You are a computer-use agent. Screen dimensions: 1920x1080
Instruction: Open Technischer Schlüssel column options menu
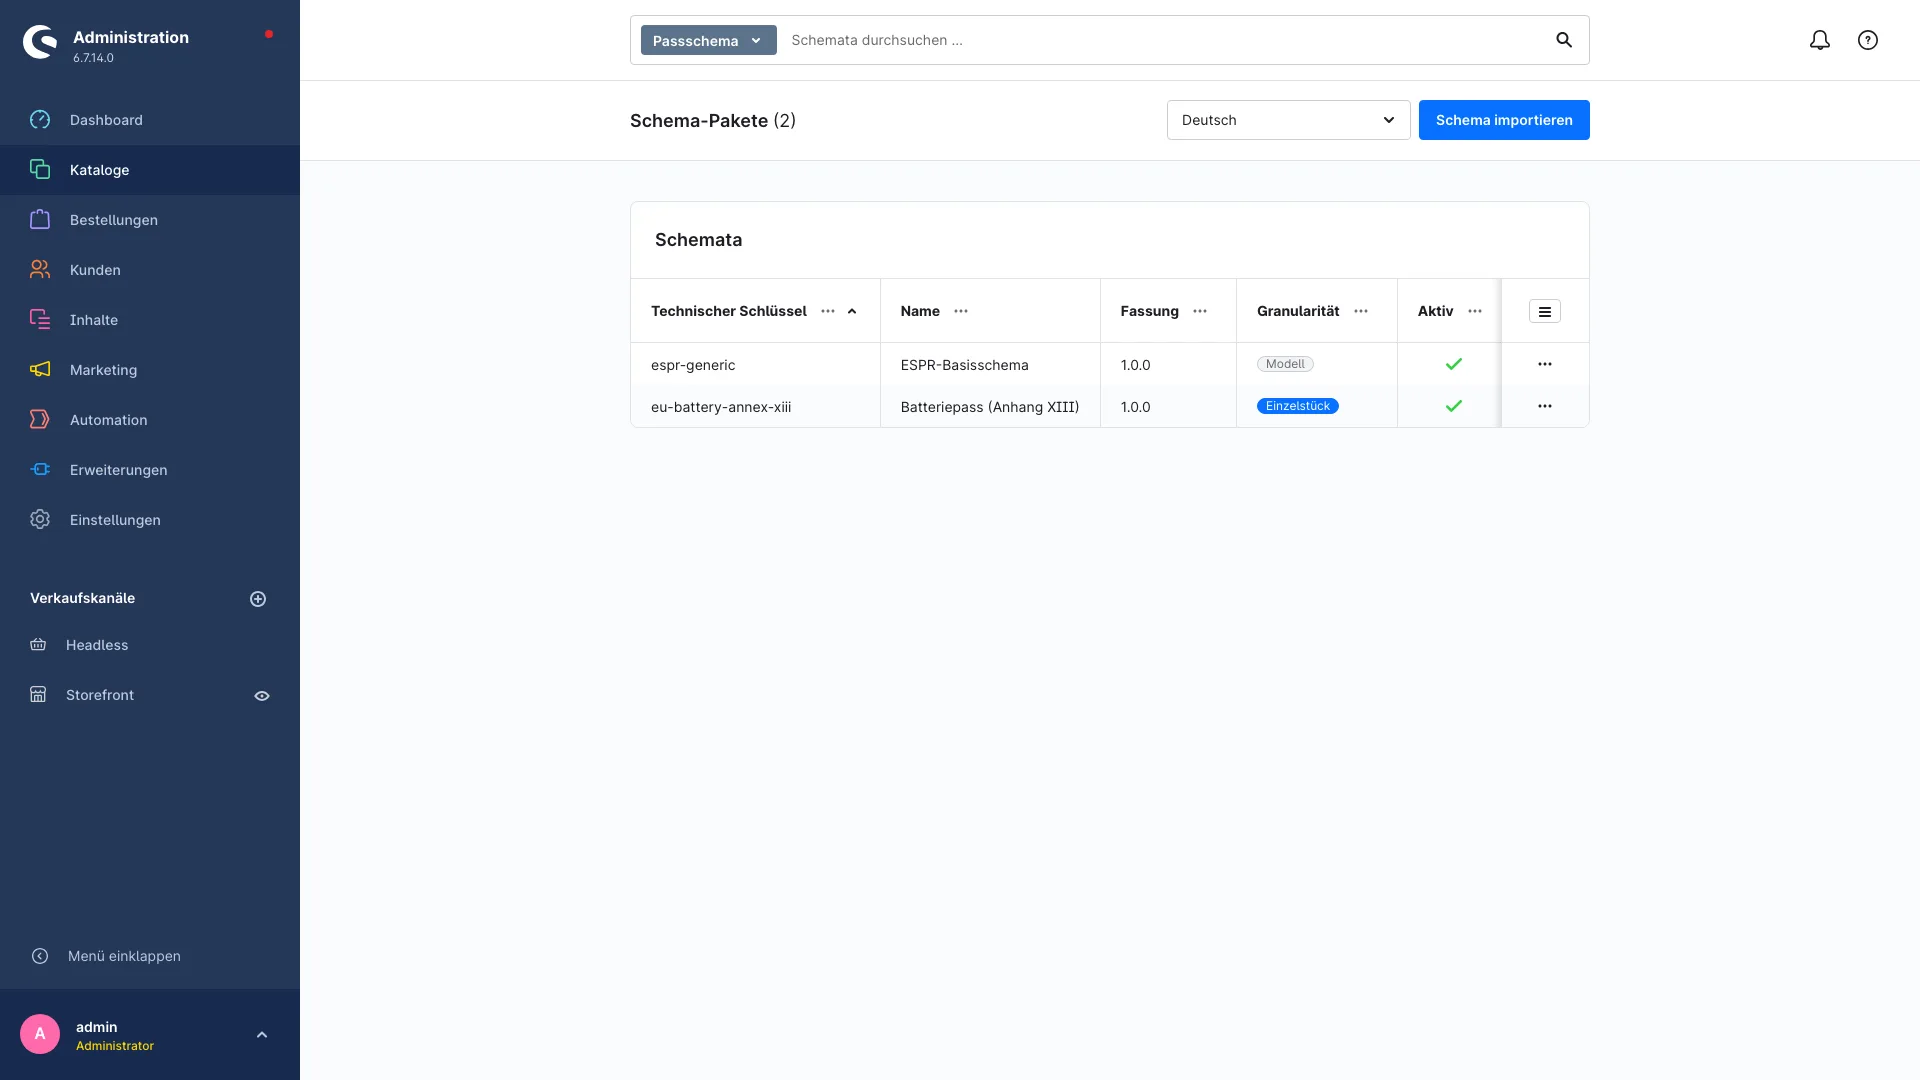828,312
